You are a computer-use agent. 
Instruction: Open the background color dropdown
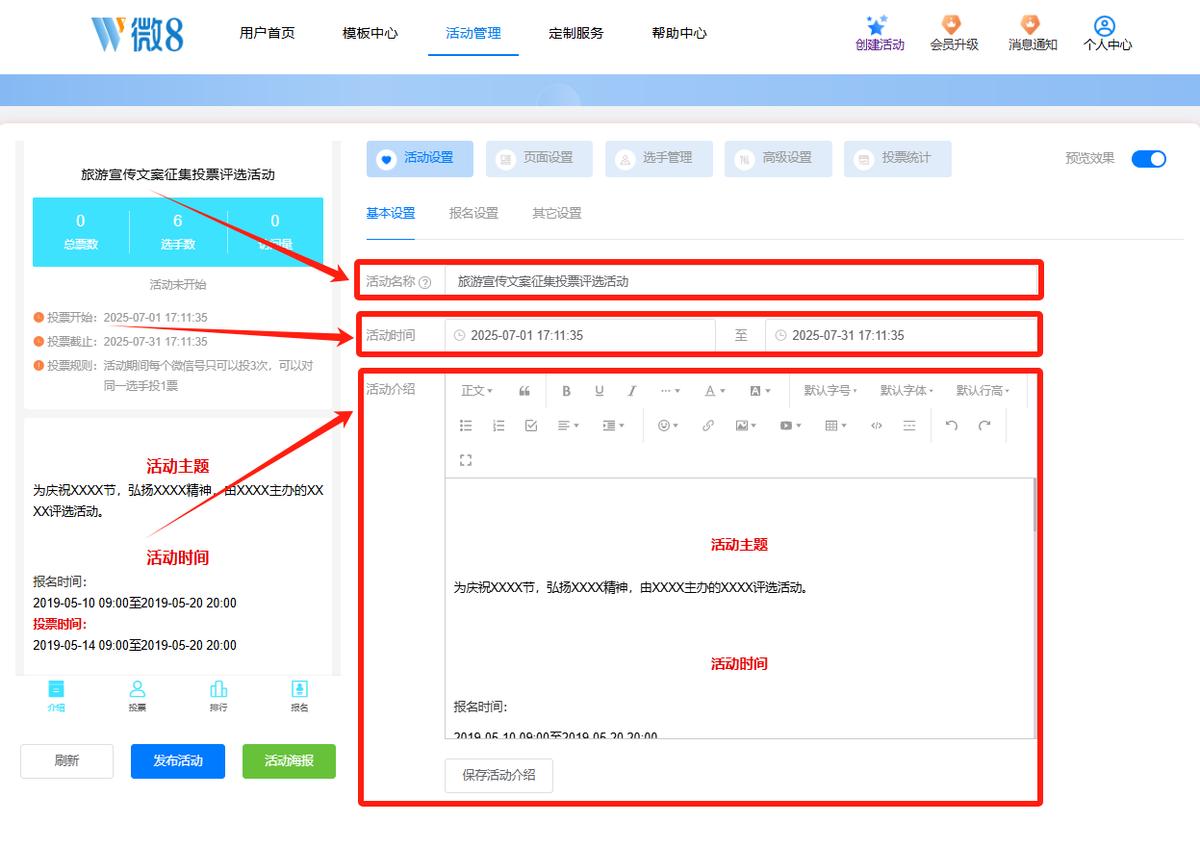click(759, 391)
